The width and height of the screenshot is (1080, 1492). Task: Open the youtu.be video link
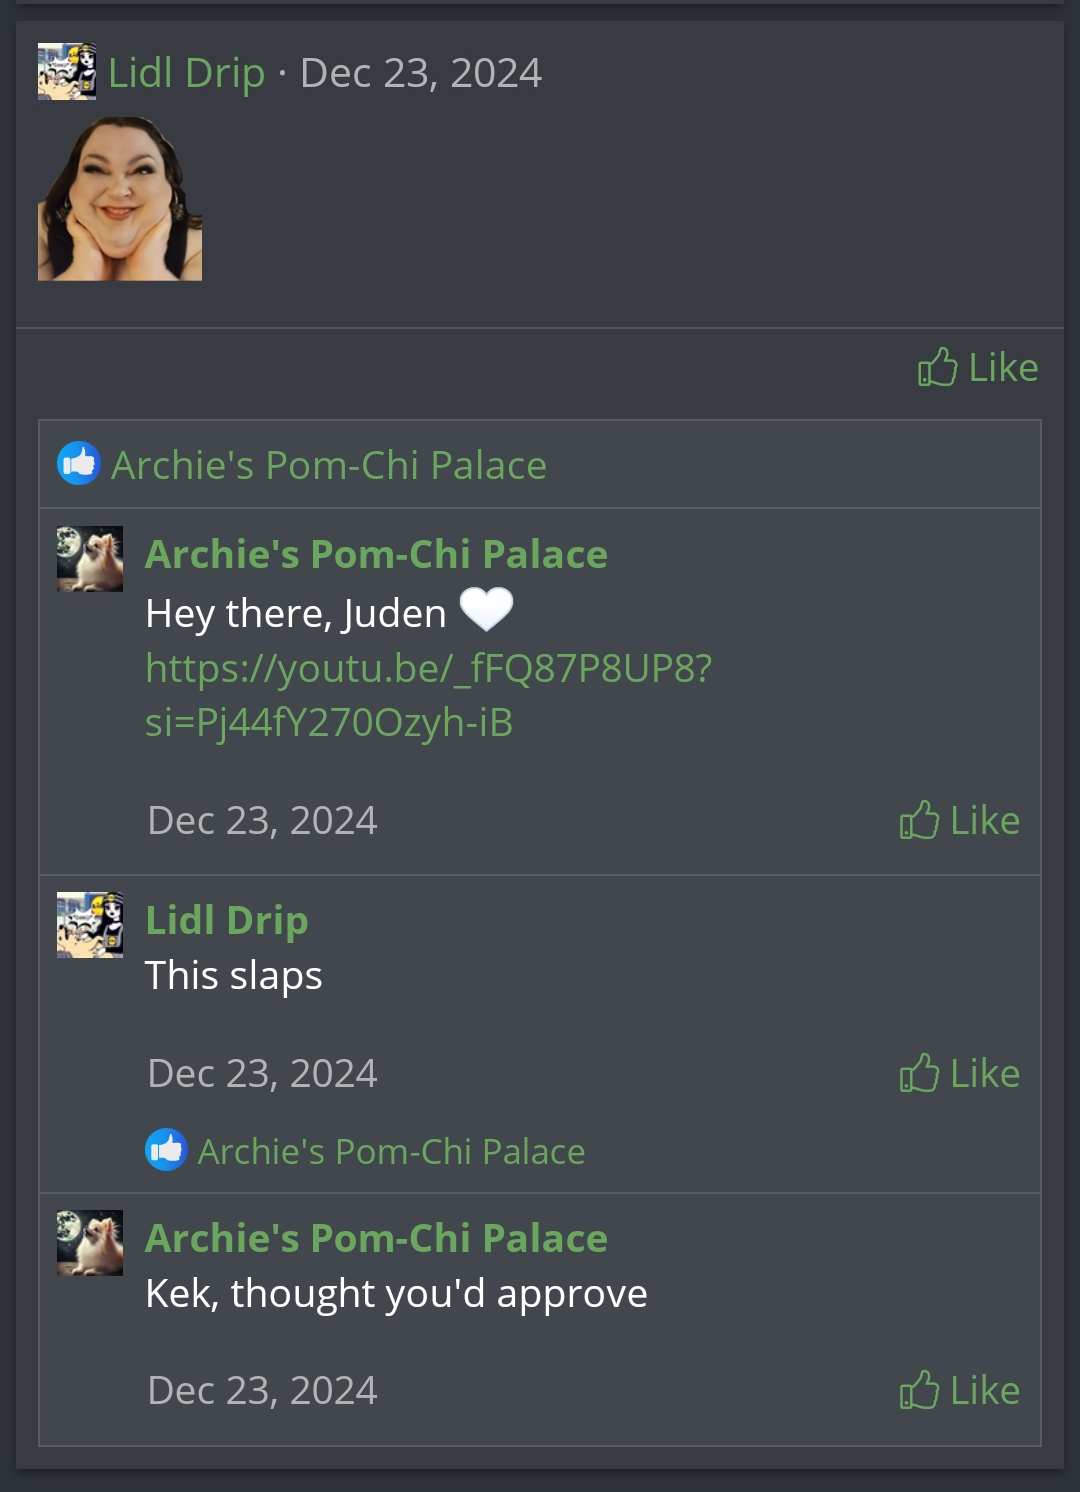pos(428,695)
